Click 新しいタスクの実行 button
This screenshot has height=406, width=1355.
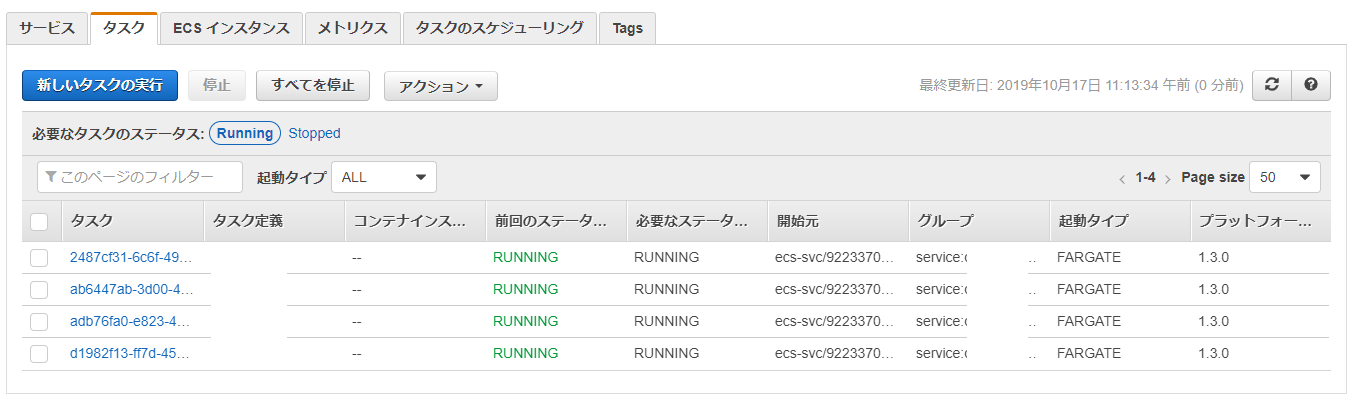(x=100, y=85)
